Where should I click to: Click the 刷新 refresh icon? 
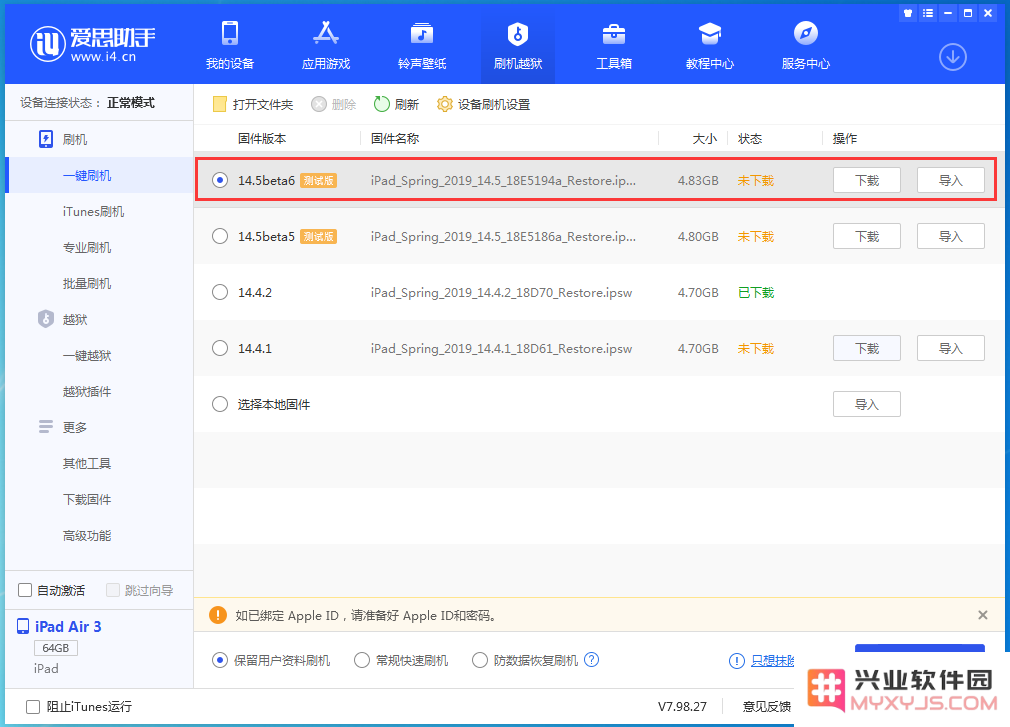381,104
